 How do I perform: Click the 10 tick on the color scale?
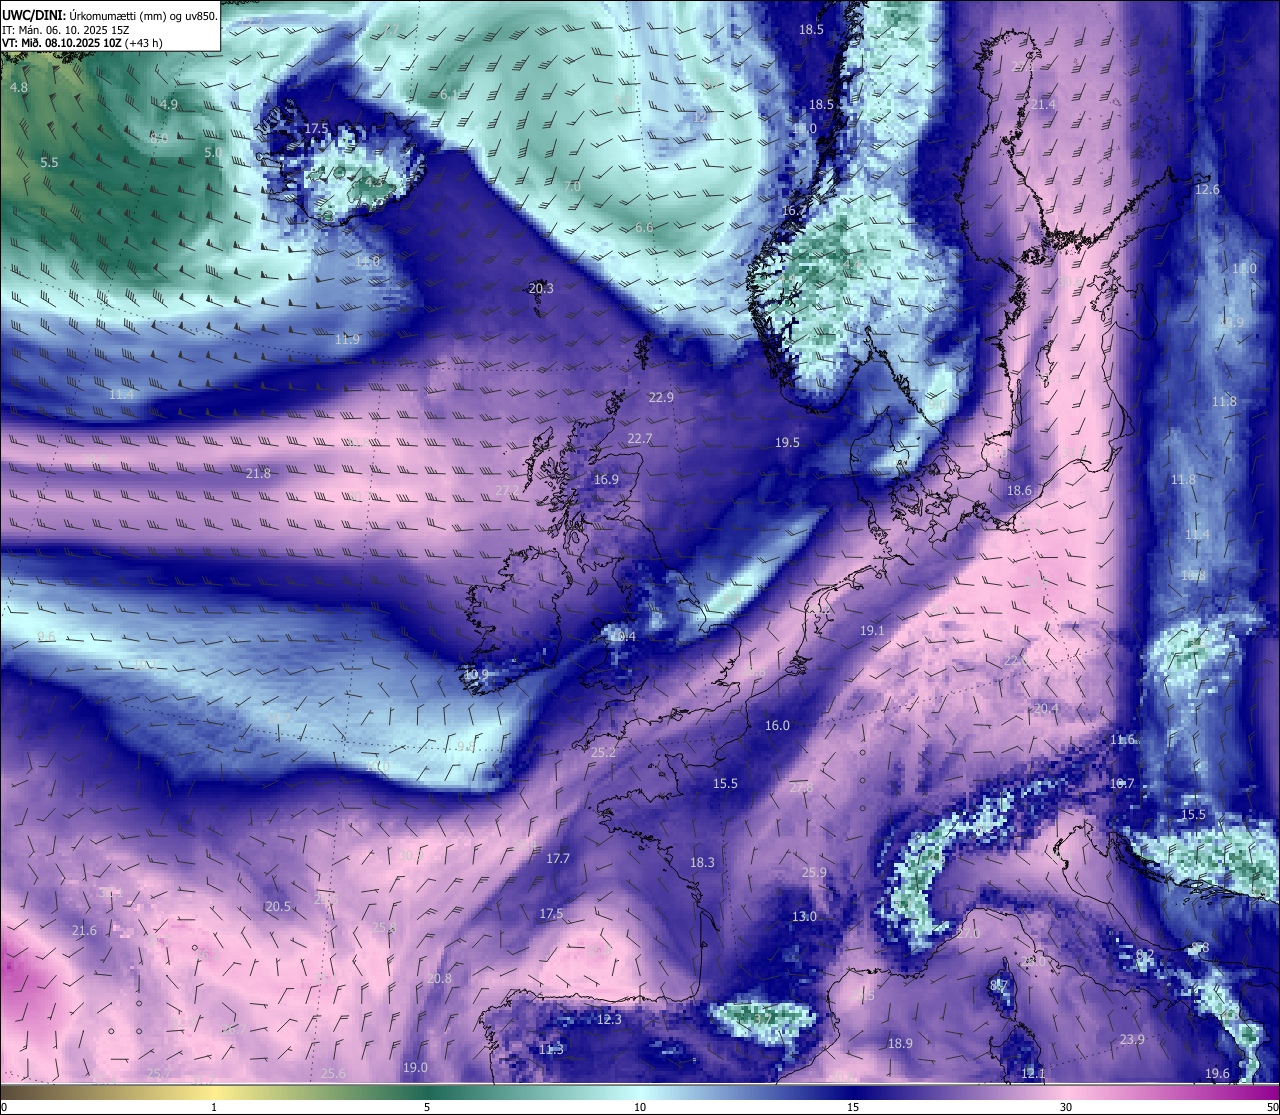click(639, 1107)
